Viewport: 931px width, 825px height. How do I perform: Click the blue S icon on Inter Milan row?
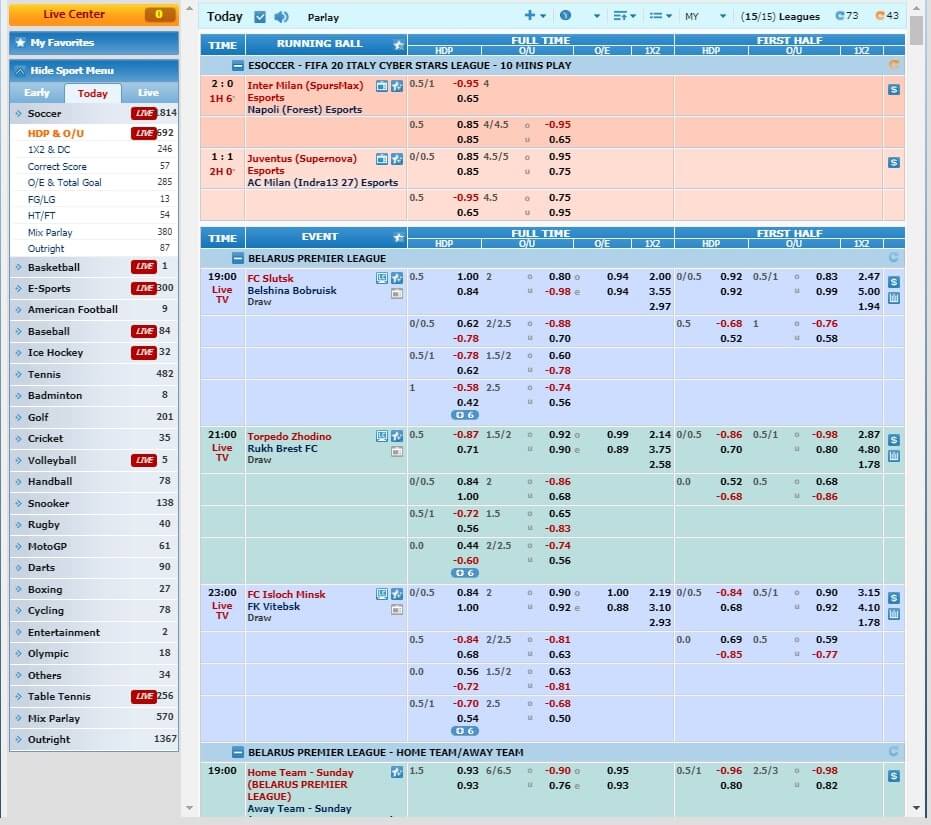[893, 90]
